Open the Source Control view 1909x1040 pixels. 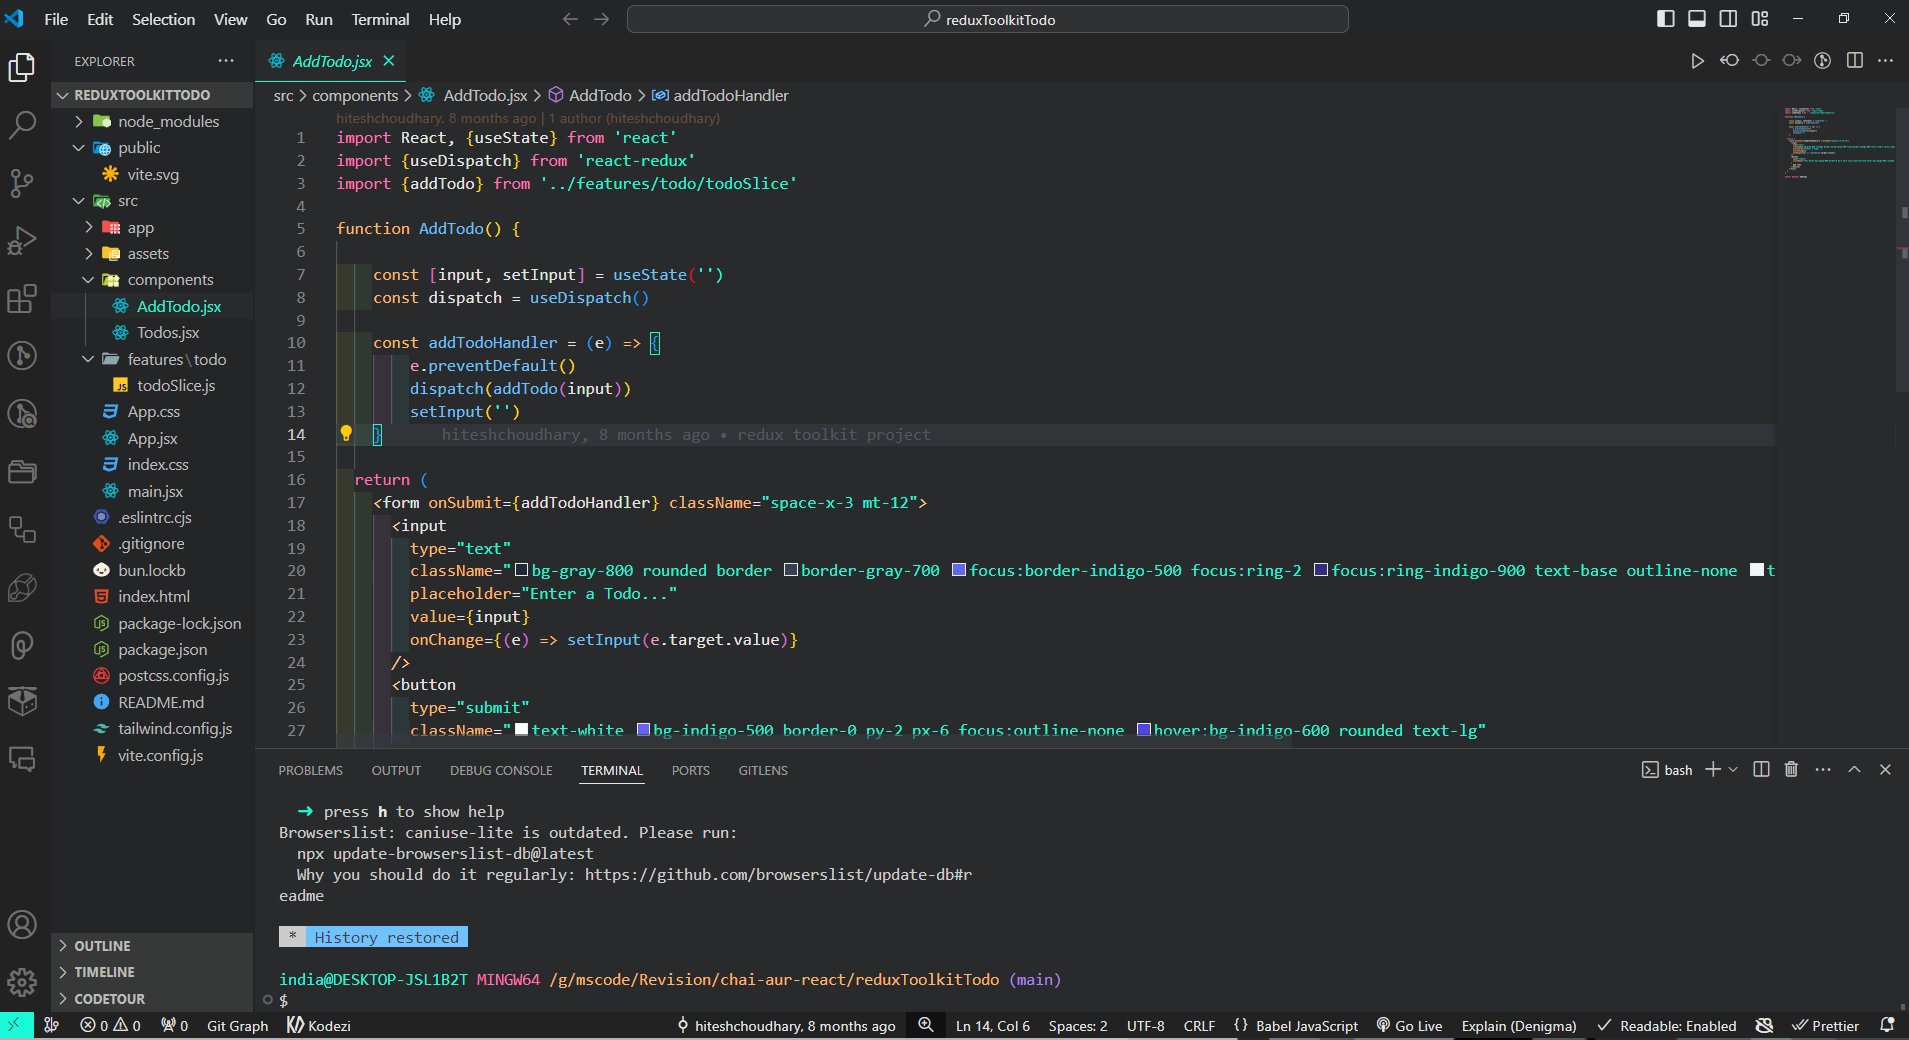pos(22,182)
